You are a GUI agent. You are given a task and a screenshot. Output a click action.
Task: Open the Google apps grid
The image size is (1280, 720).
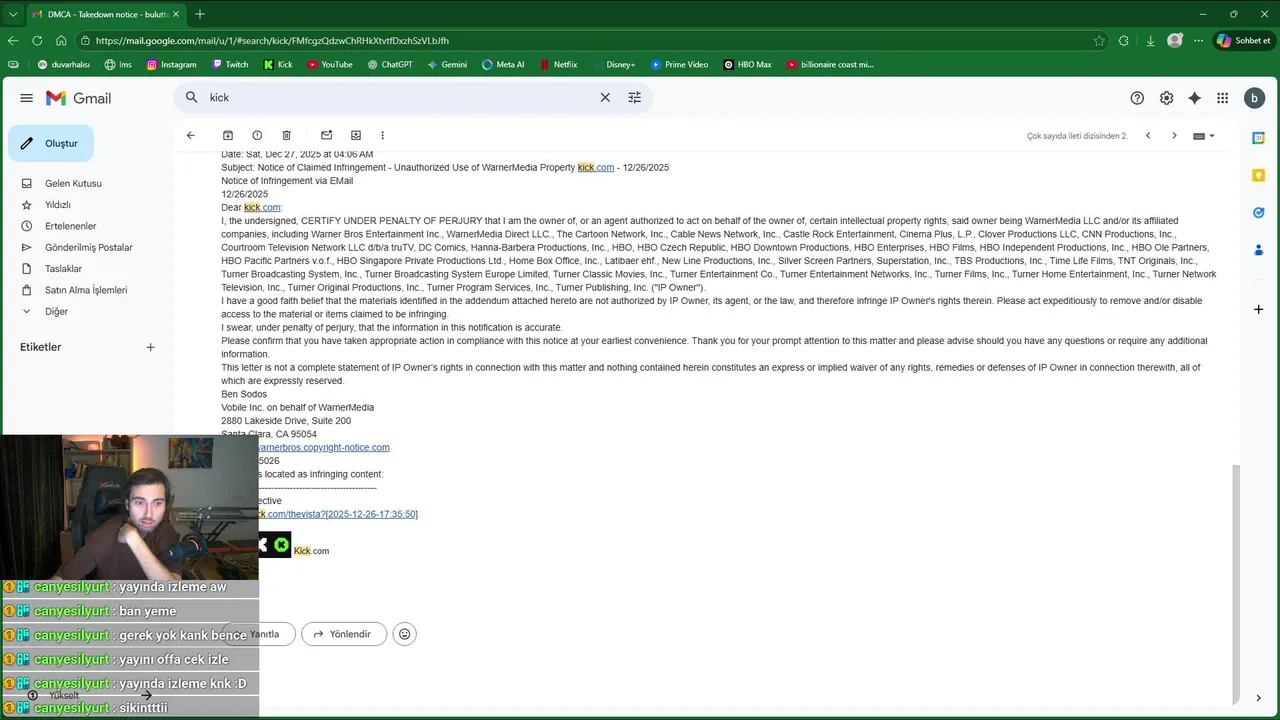(1222, 98)
